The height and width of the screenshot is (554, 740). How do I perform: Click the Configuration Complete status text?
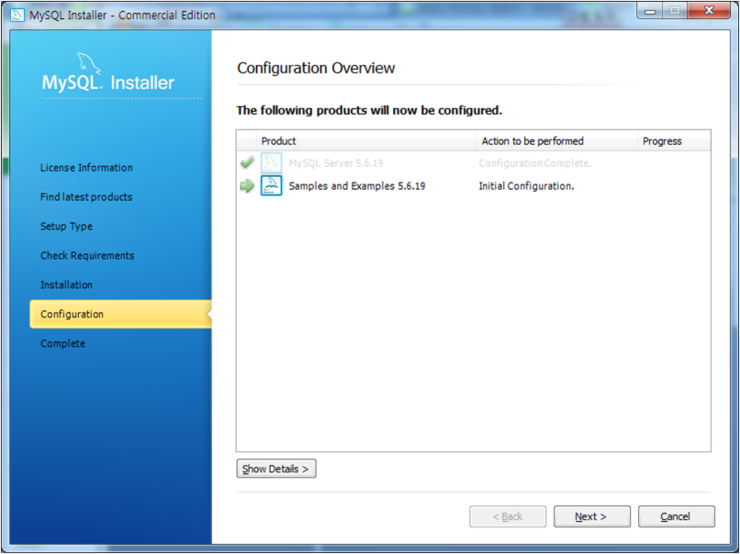click(x=535, y=163)
